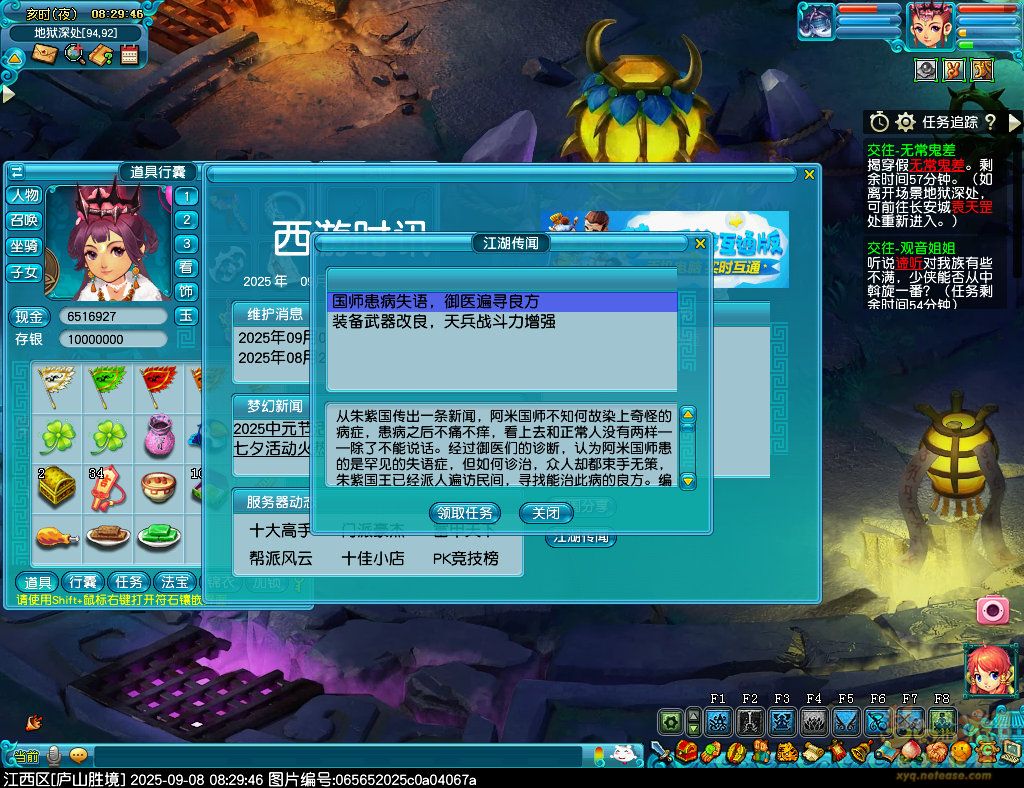Click the green gear settings icon

coord(670,721)
